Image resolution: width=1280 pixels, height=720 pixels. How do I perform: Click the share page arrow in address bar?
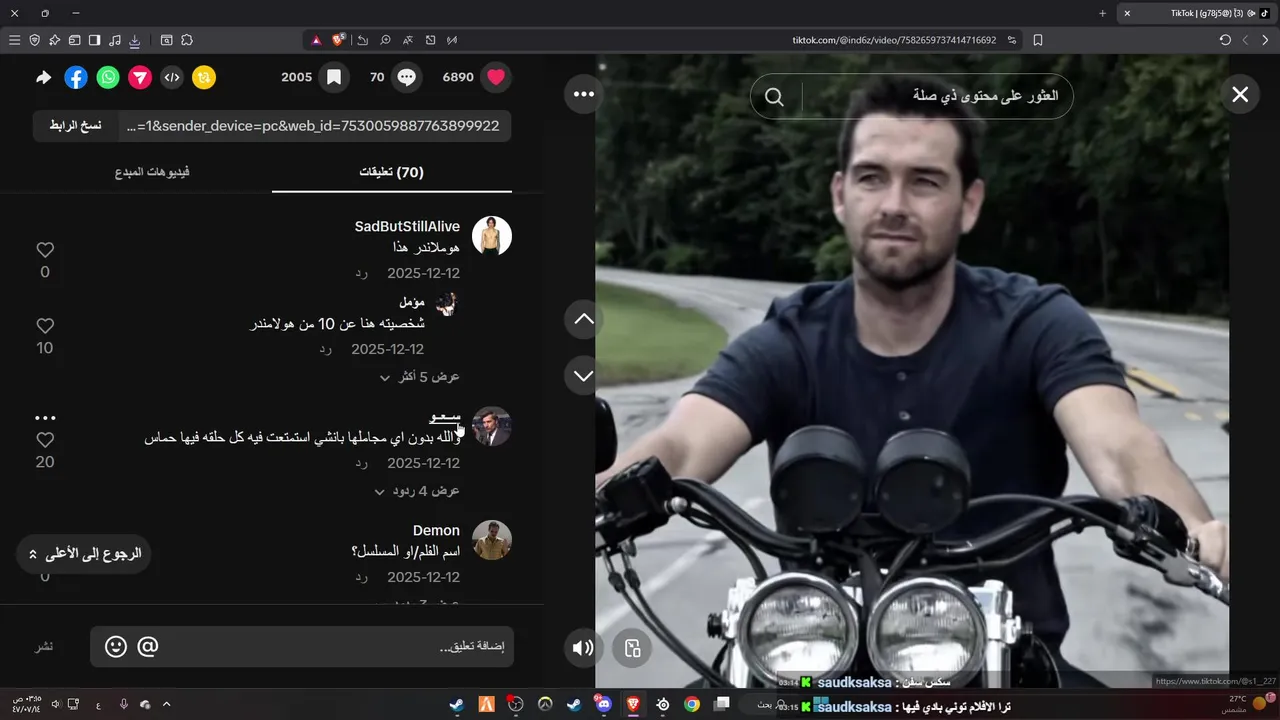pos(362,40)
